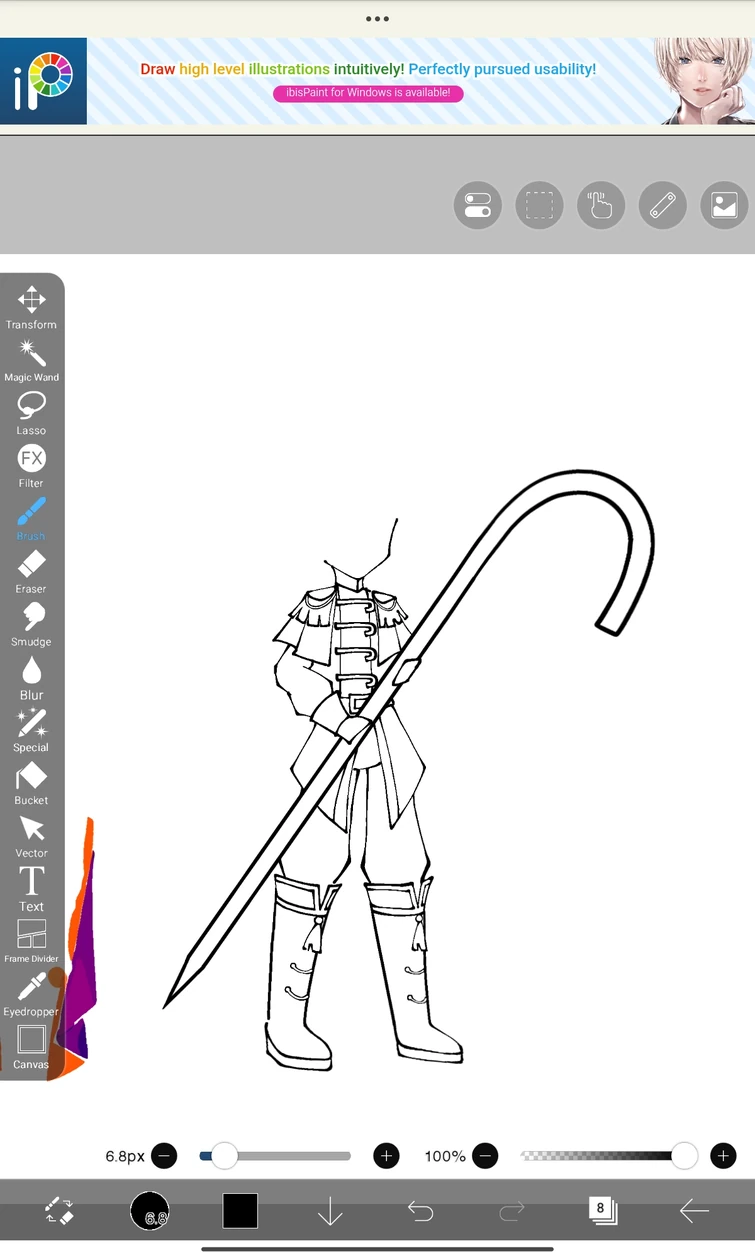Open the Canvas tool
The width and height of the screenshot is (755, 1258).
31,1048
